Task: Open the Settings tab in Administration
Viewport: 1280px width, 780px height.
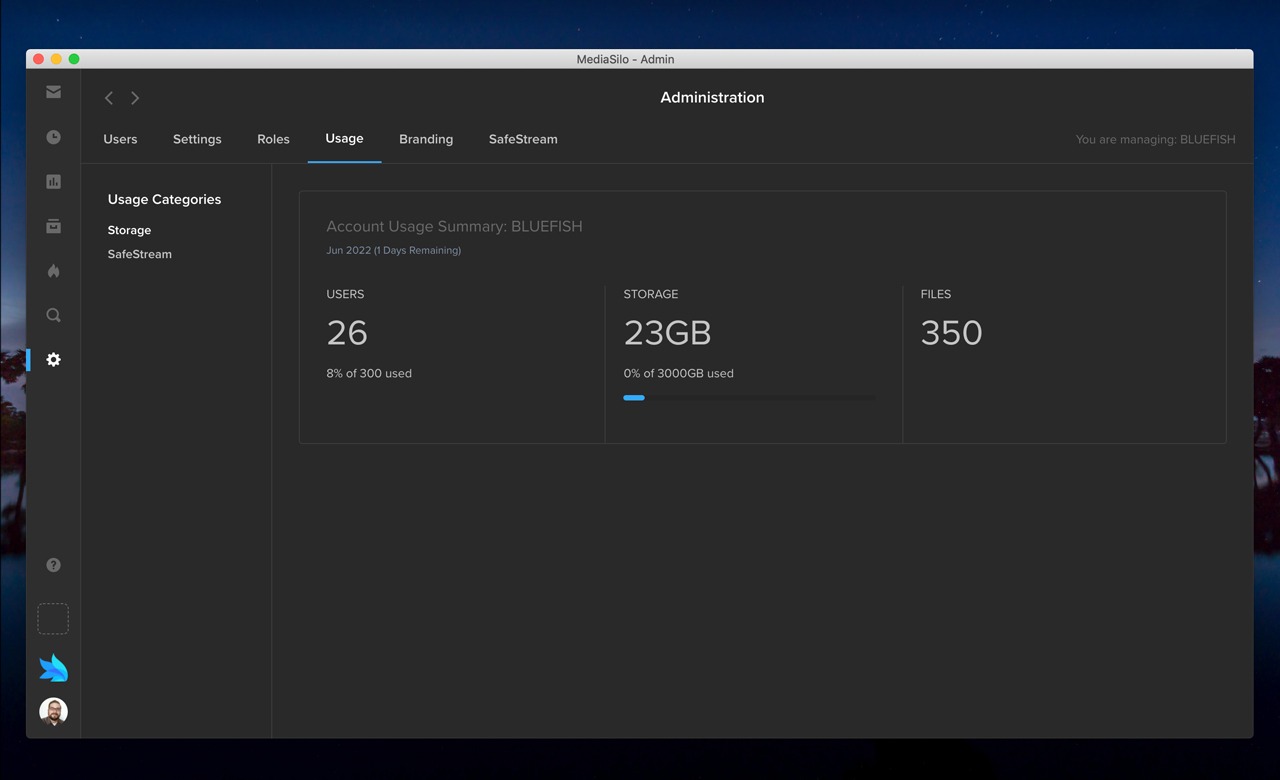Action: pos(196,139)
